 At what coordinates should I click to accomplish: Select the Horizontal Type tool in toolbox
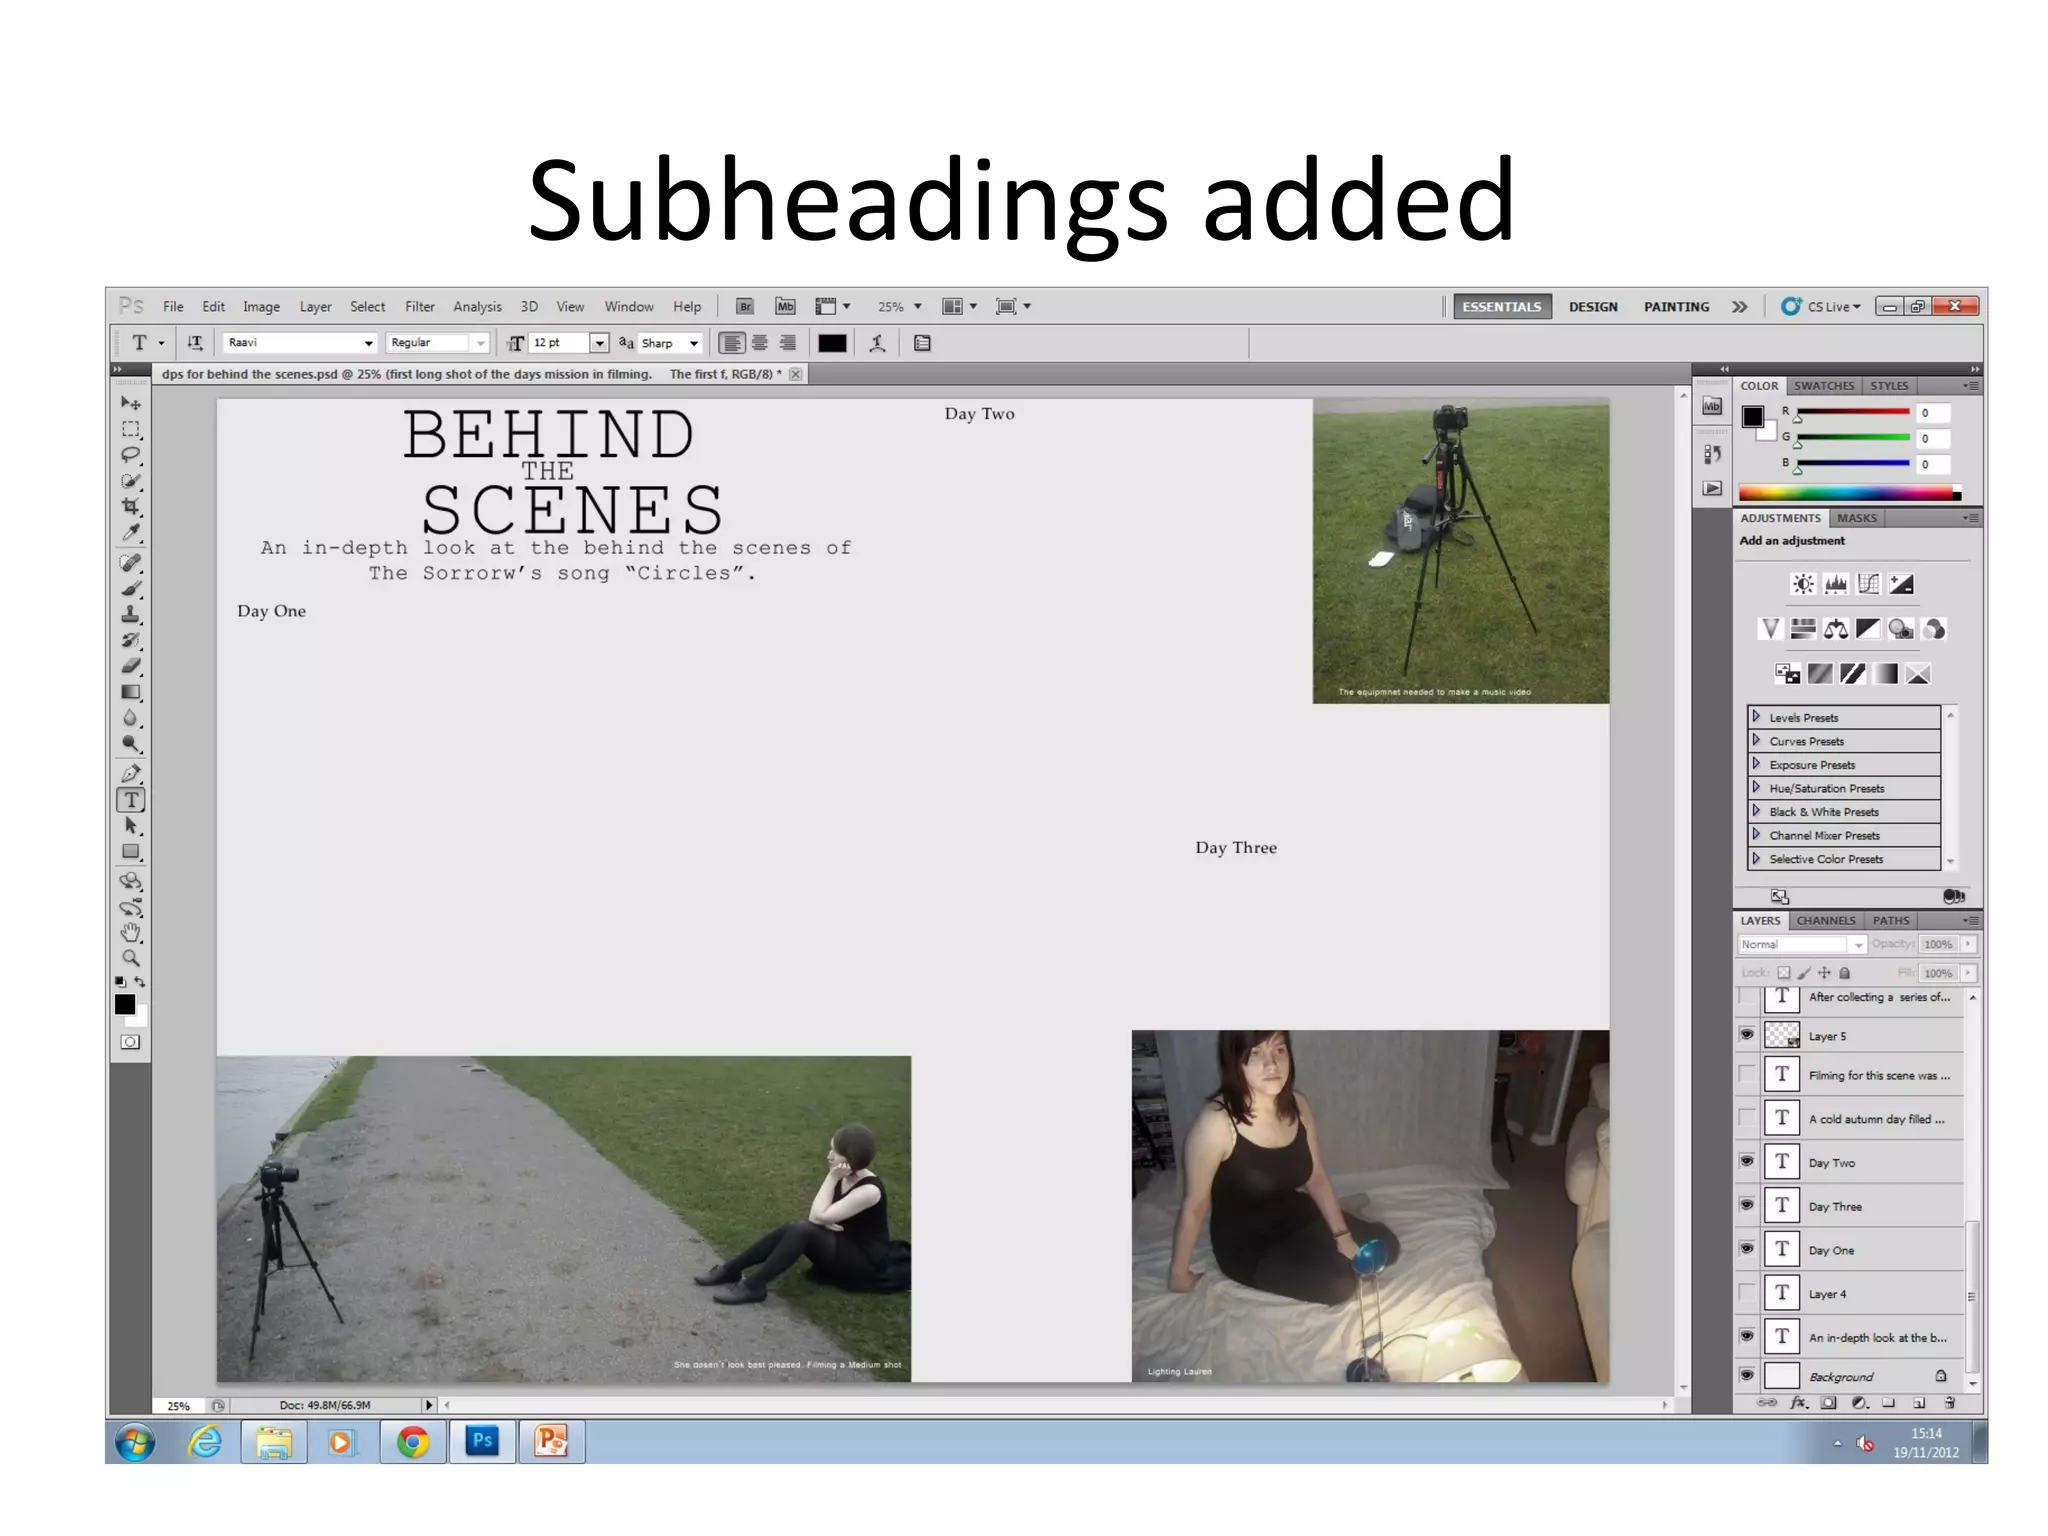pyautogui.click(x=131, y=800)
